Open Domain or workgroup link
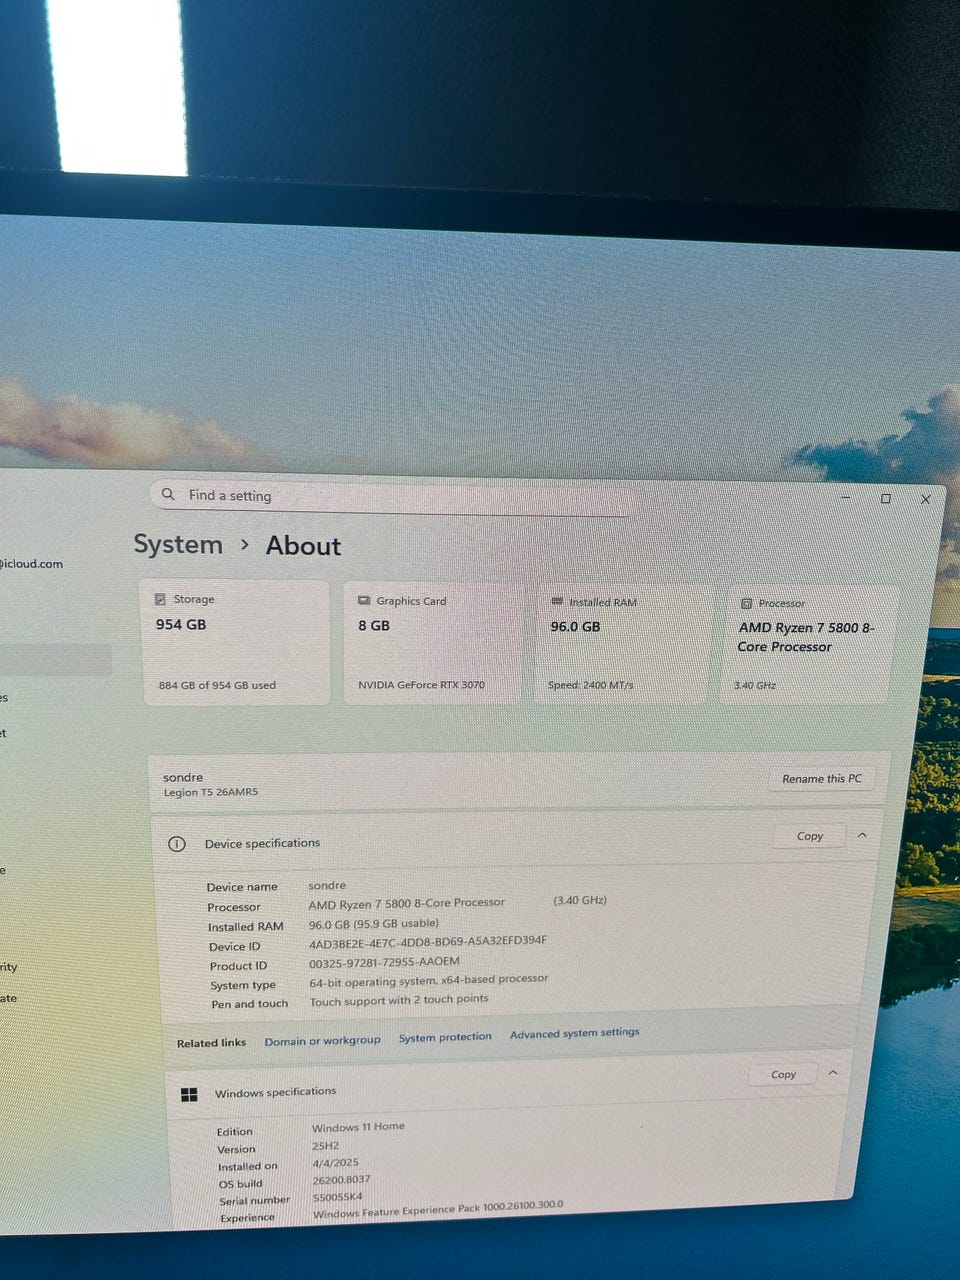Screen dimensions: 960x1280 coord(322,1041)
